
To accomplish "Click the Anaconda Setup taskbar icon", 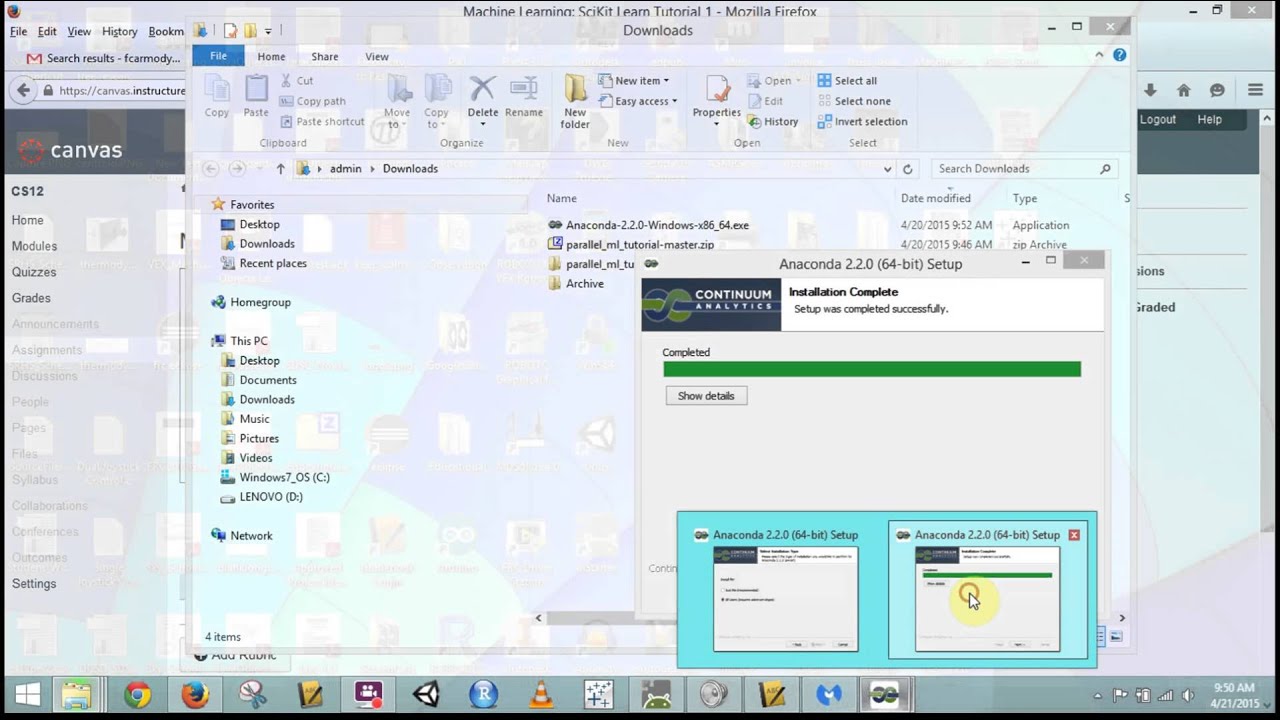I will pyautogui.click(x=884, y=694).
